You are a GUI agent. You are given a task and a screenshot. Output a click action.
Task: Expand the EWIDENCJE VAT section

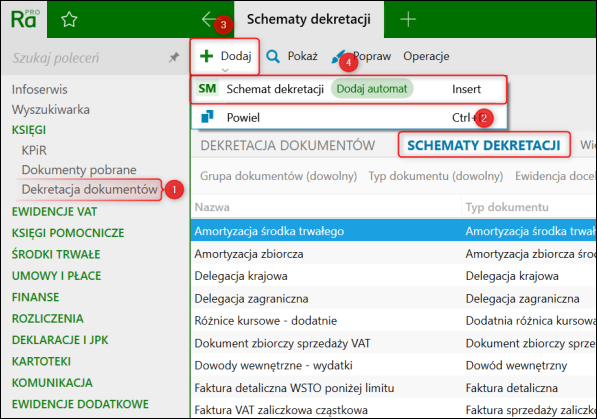pyautogui.click(x=54, y=211)
